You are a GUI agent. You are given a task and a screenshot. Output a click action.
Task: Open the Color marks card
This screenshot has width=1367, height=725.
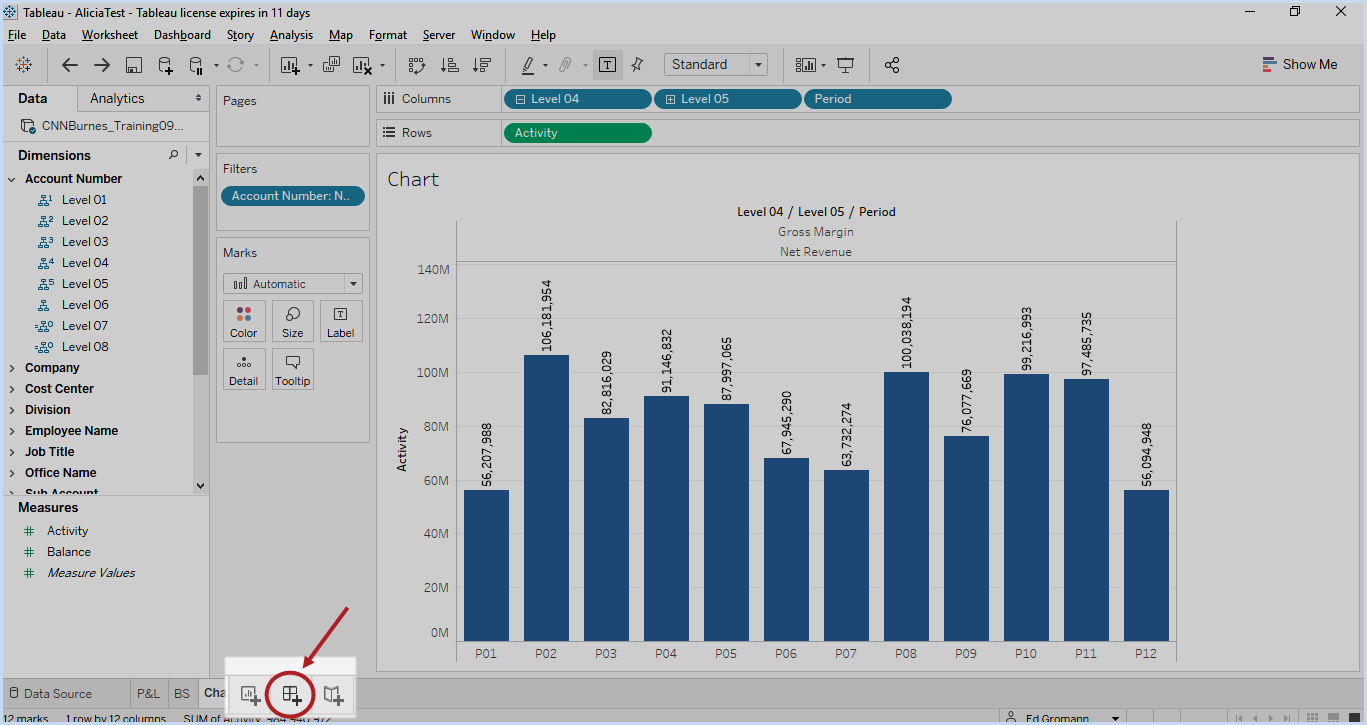point(244,321)
